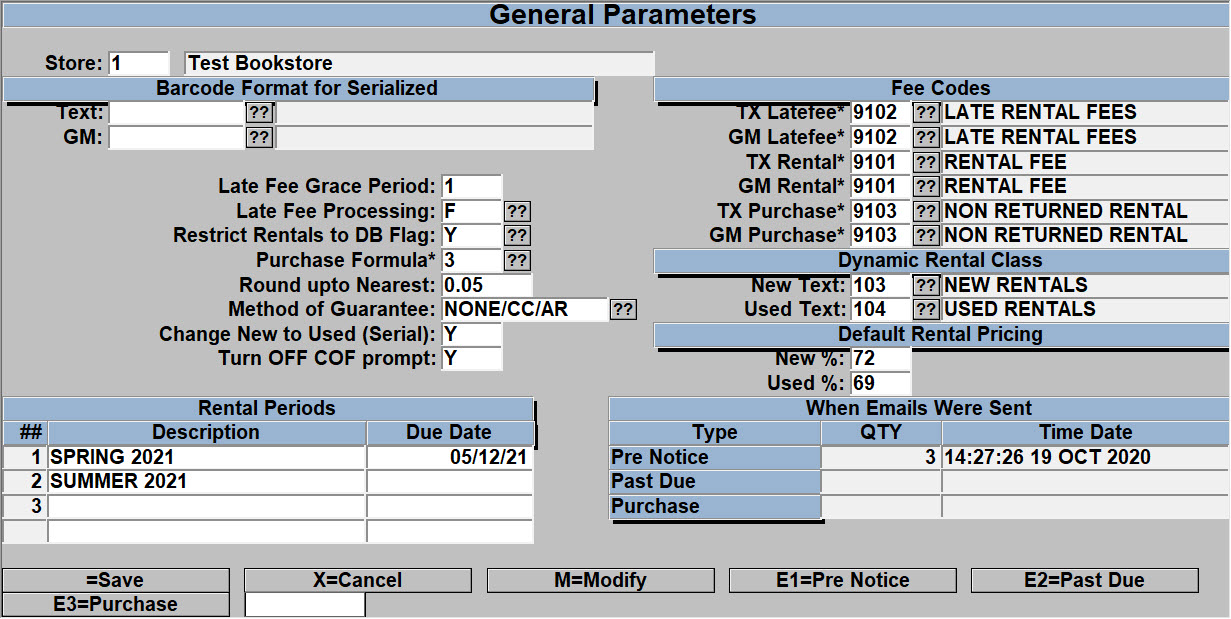Screen dimensions: 1231x619
Task: Open lookup for Restrict Rentals to DB Flag
Action: pos(517,236)
